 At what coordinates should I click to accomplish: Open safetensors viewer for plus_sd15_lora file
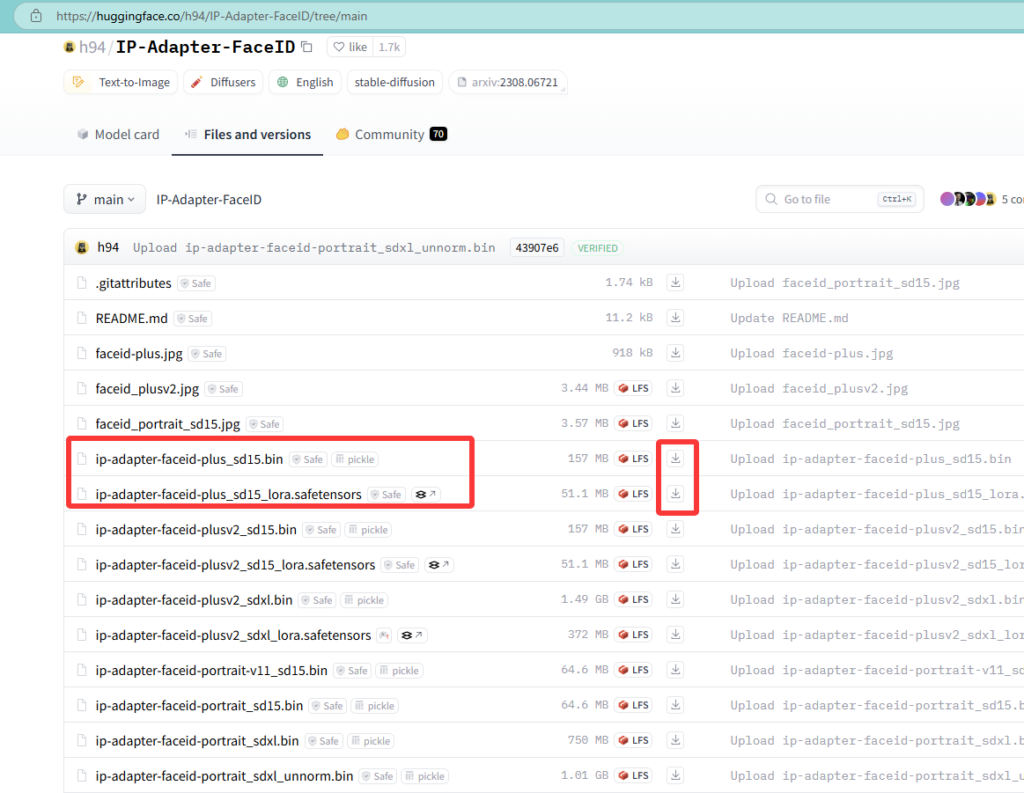click(x=426, y=494)
